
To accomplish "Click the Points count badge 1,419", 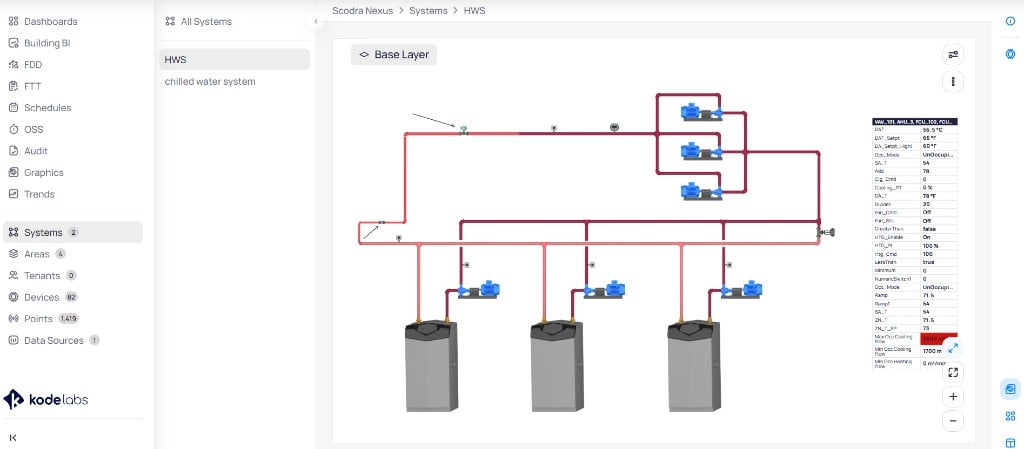I will pos(69,318).
